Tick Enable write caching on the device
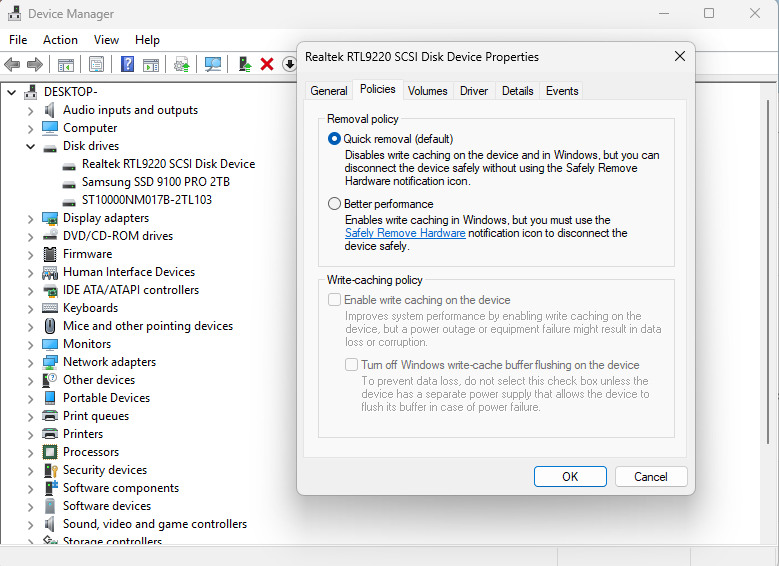This screenshot has width=779, height=566. click(334, 300)
